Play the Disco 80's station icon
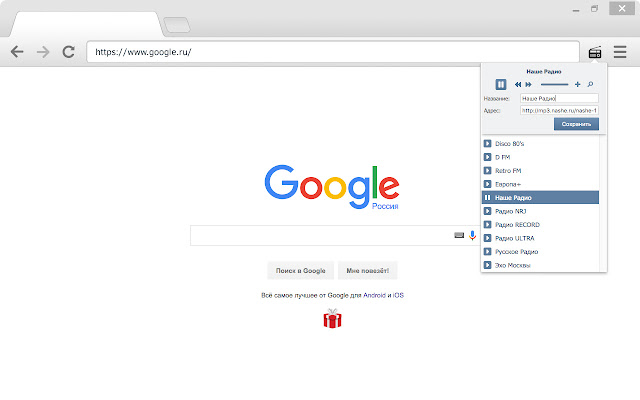Screen dimensions: 640x400 coord(487,144)
